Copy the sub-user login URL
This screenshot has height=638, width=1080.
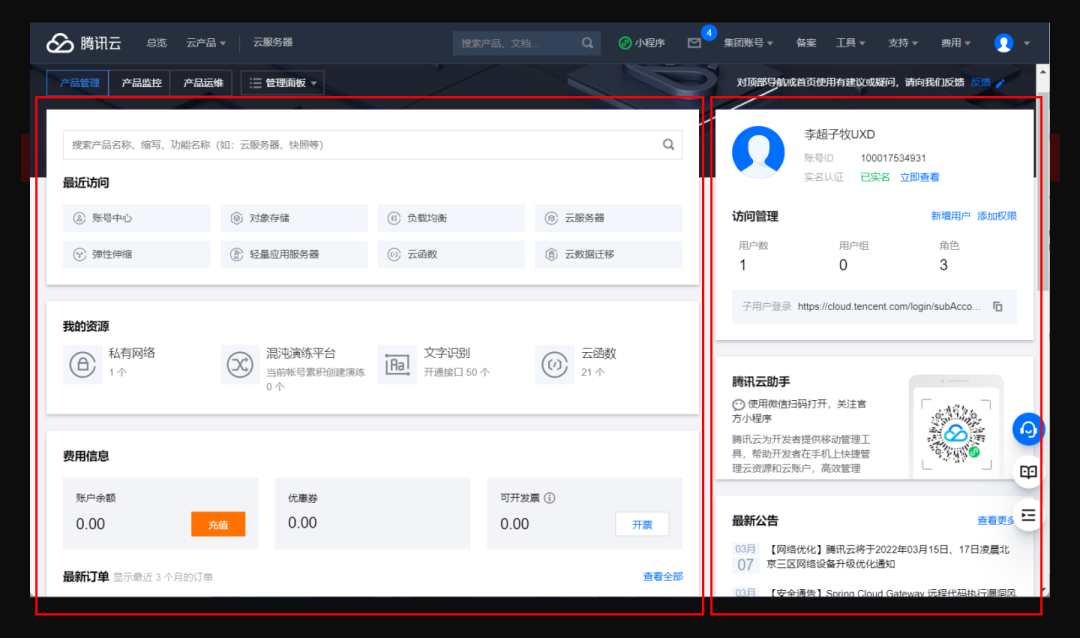(x=997, y=307)
